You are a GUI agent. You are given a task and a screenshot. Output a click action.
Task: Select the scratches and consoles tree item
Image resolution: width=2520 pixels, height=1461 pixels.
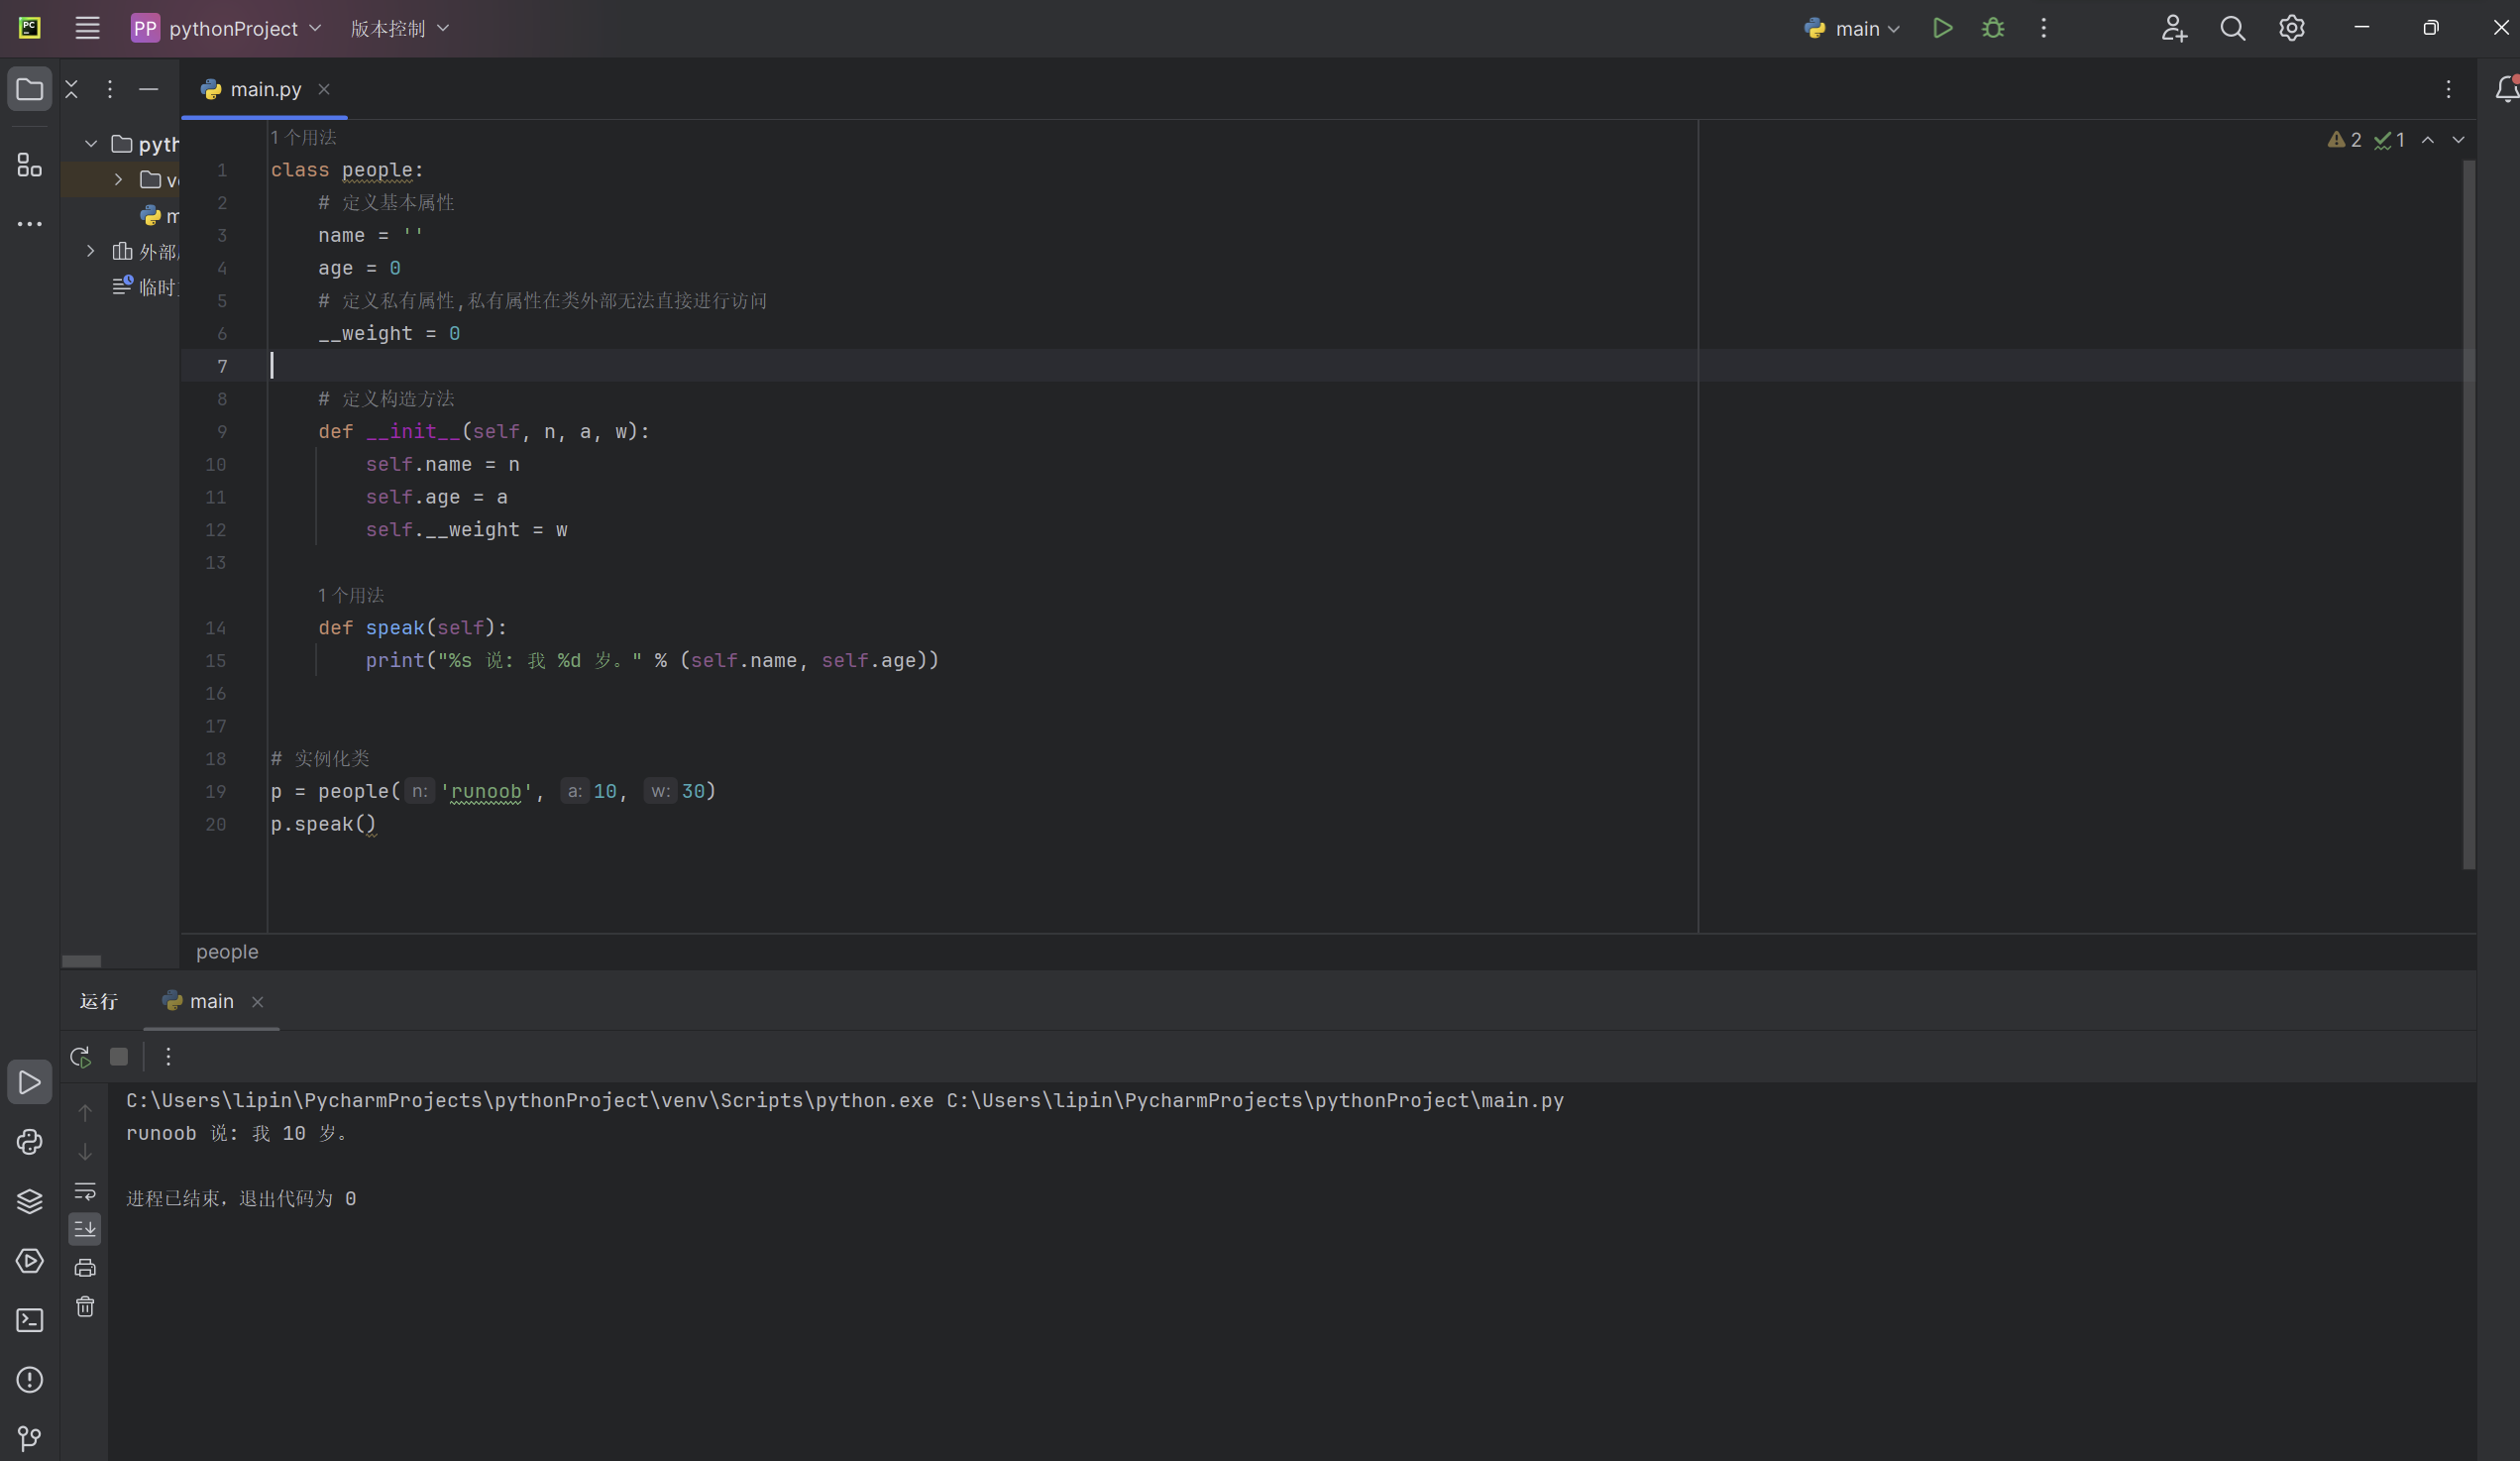146,287
